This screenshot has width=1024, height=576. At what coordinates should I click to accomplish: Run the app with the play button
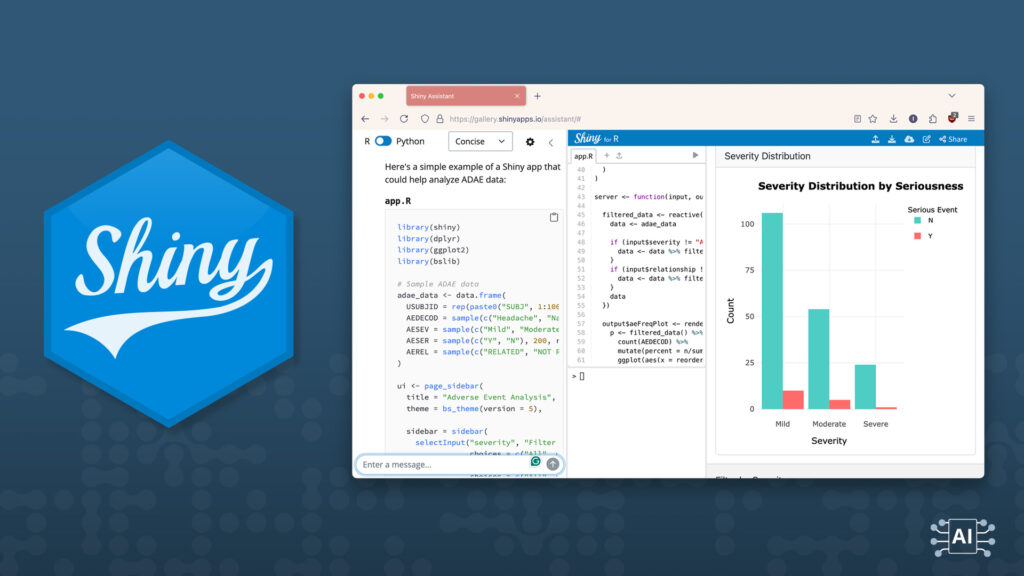[x=696, y=155]
